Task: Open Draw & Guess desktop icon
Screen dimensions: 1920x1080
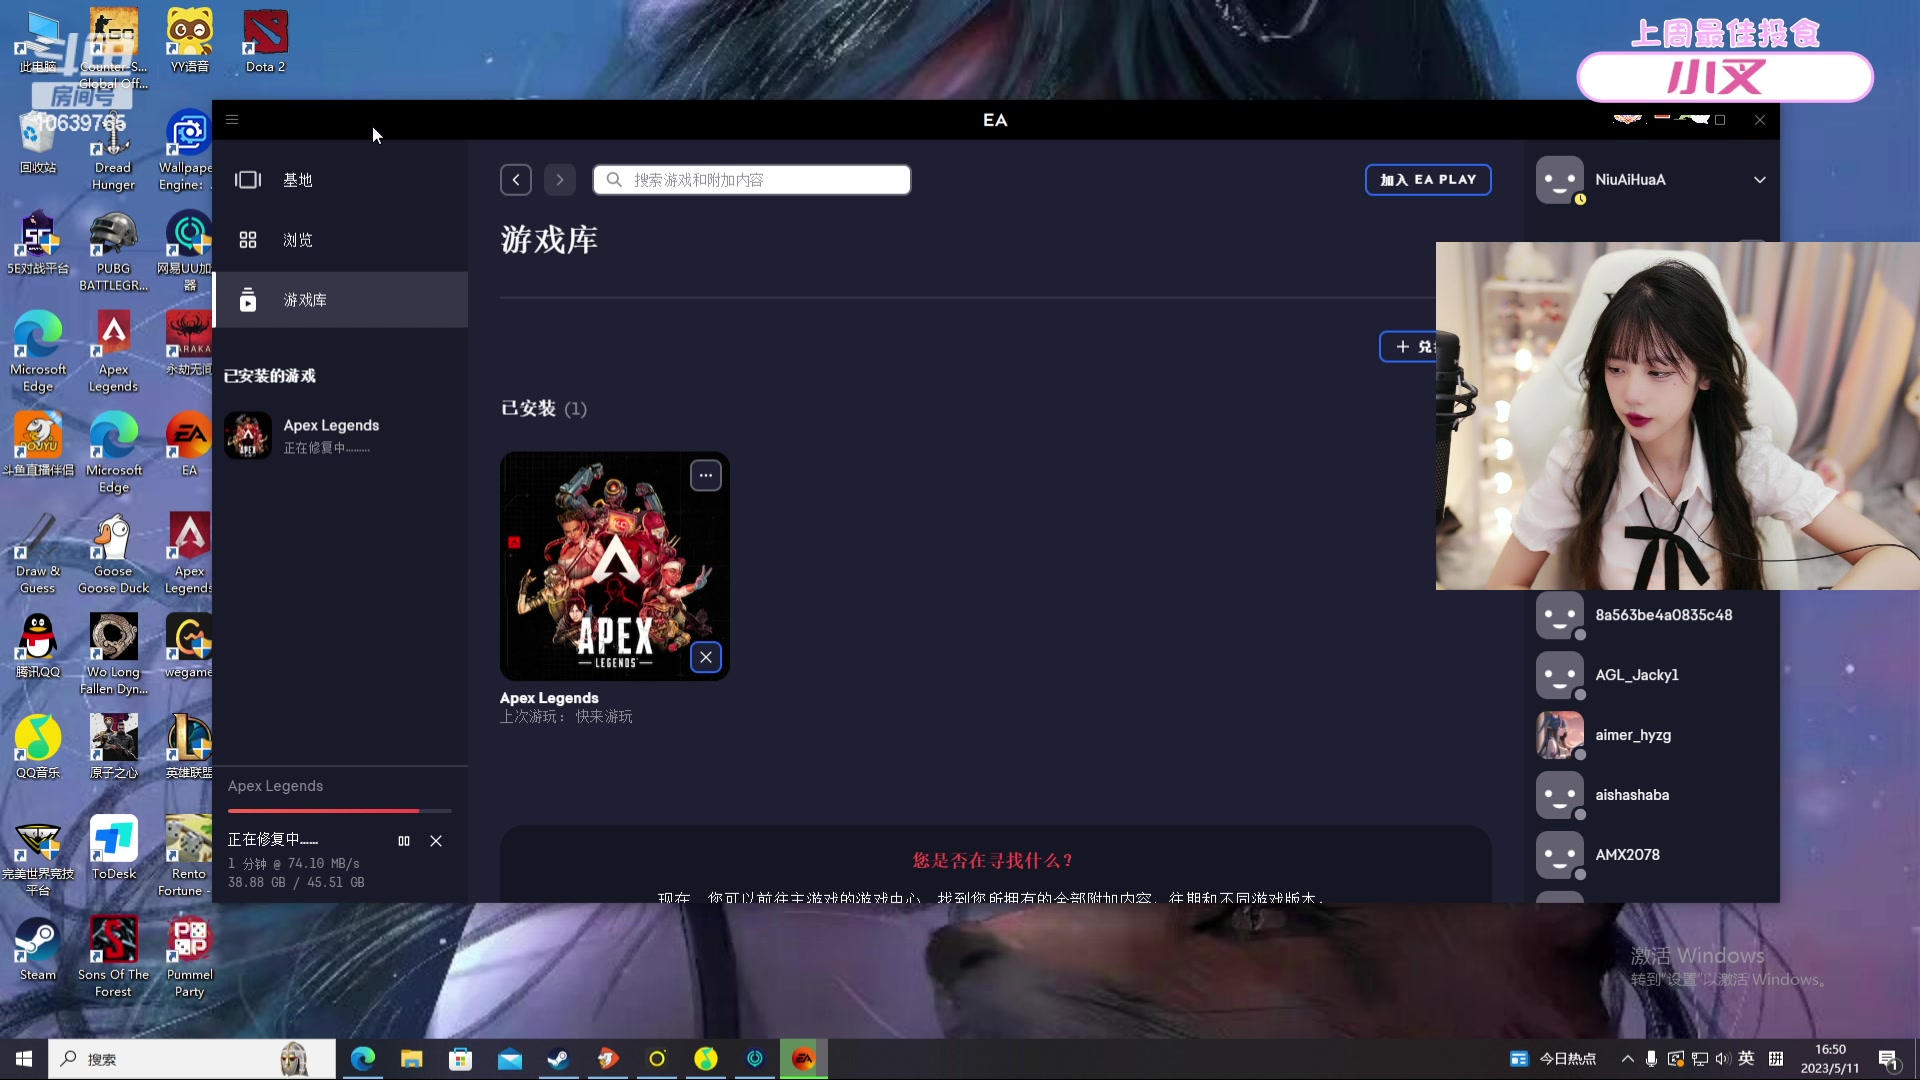Action: click(38, 555)
